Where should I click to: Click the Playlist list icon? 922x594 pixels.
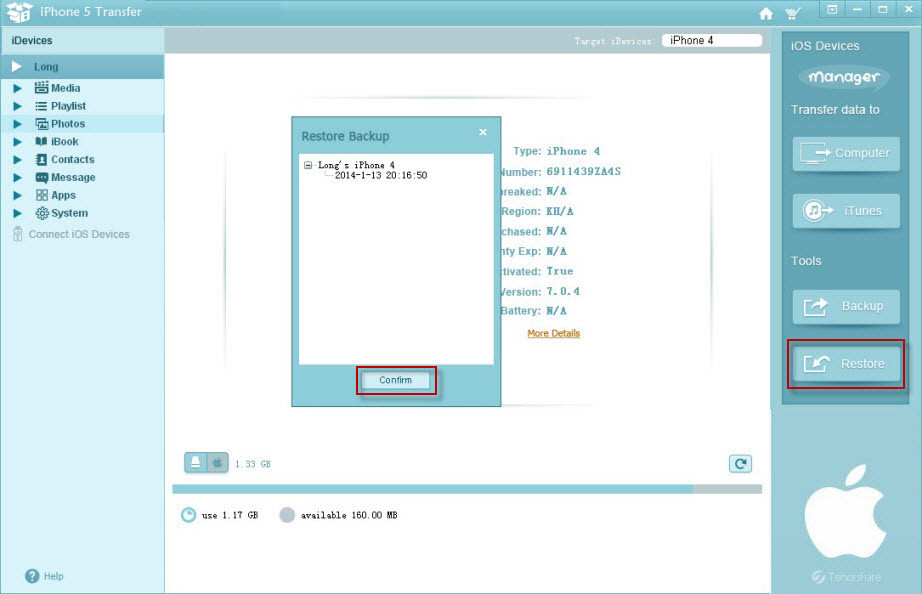pyautogui.click(x=41, y=106)
